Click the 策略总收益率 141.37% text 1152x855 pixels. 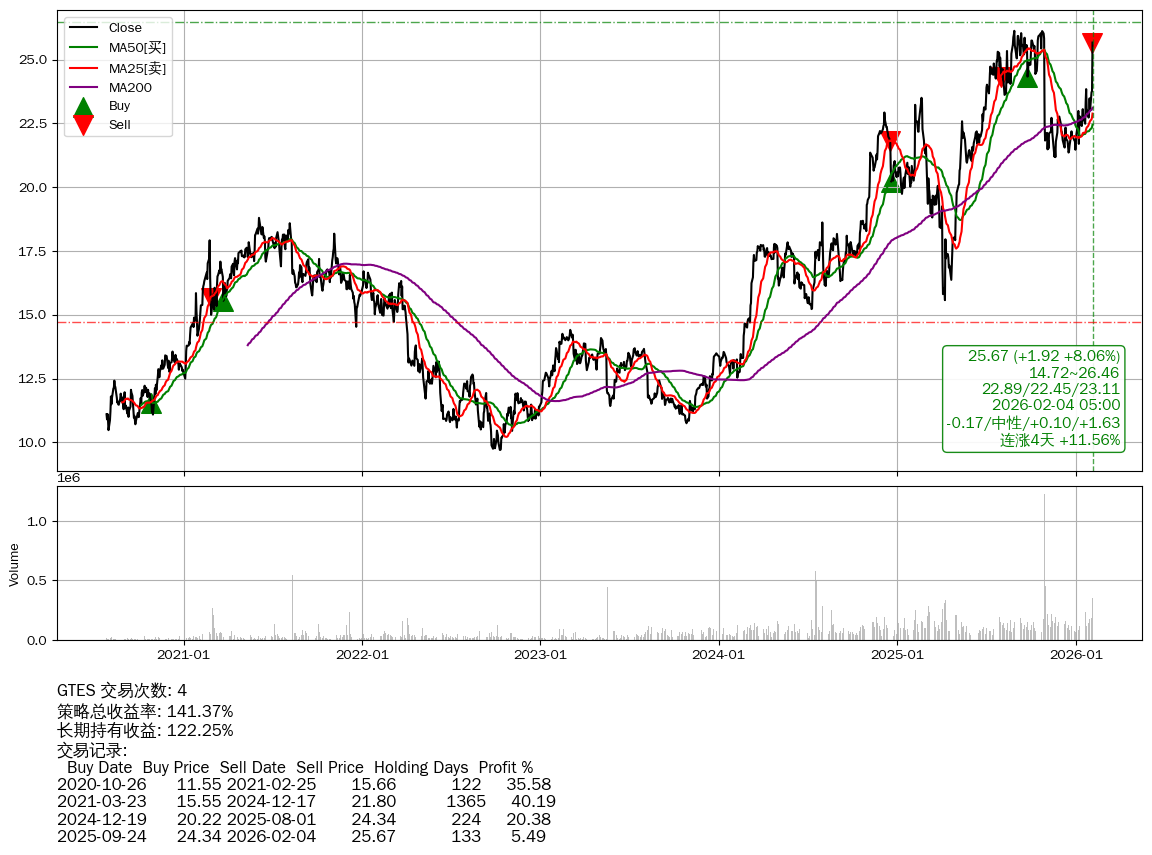(x=145, y=711)
